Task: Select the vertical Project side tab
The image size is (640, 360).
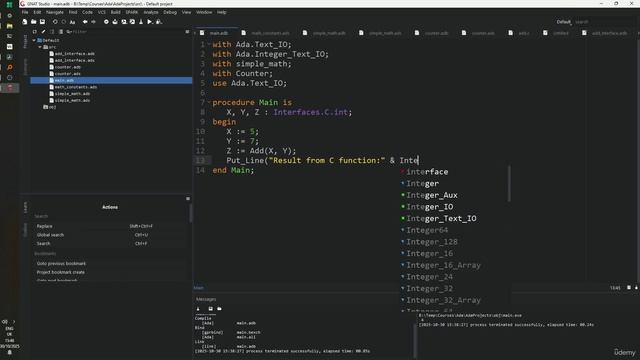Action: [25, 42]
